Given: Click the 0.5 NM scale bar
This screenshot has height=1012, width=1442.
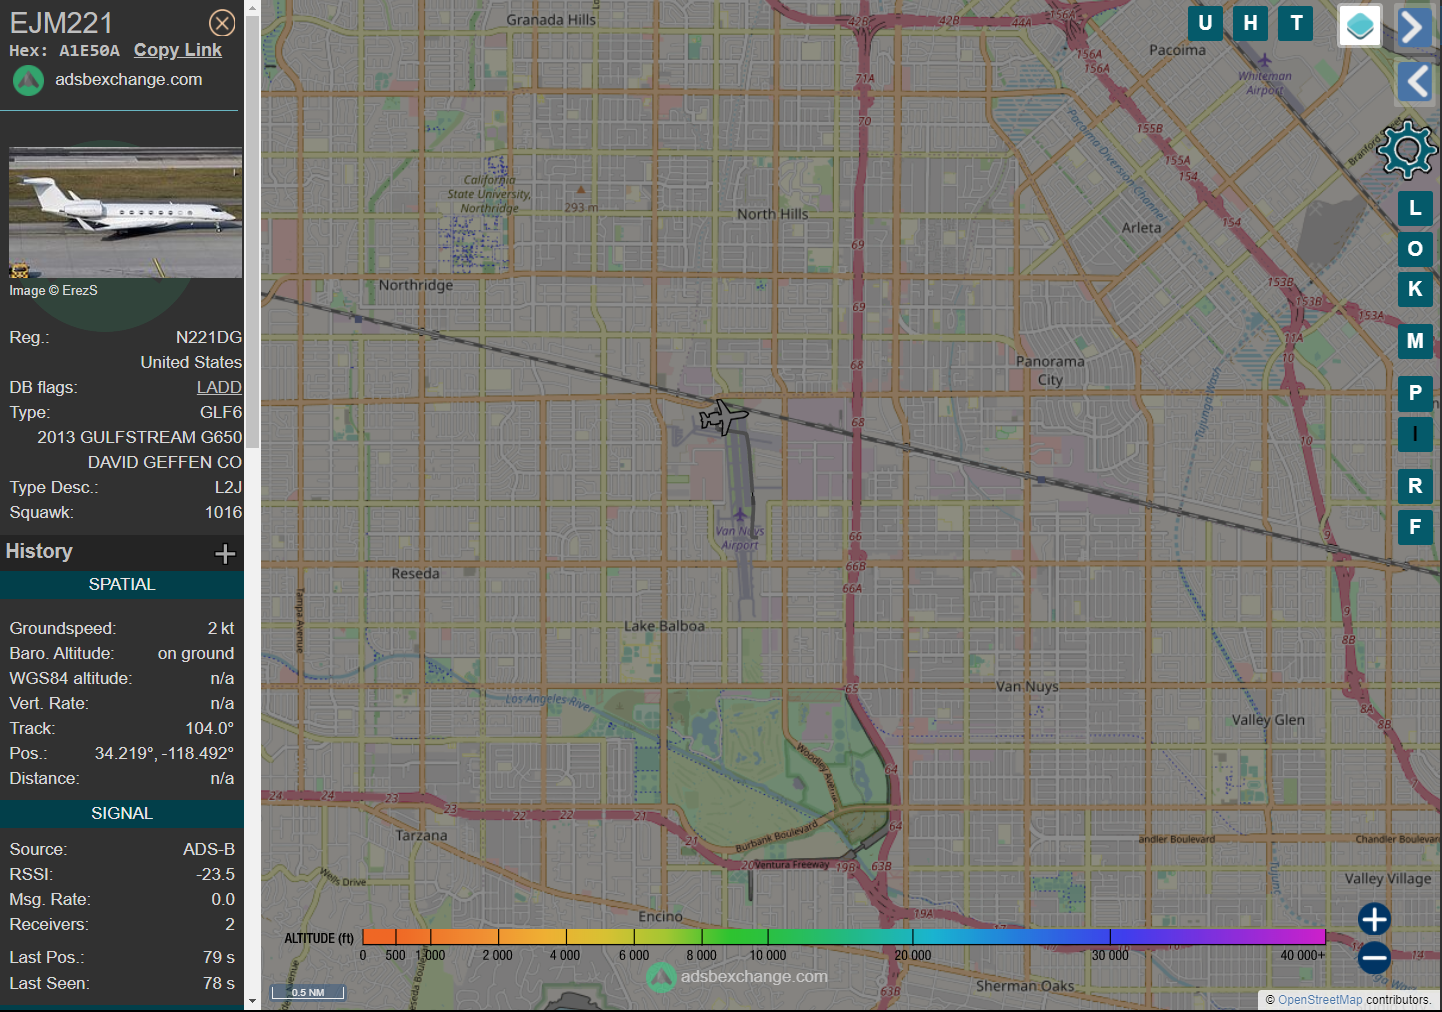Looking at the screenshot, I should pyautogui.click(x=308, y=992).
